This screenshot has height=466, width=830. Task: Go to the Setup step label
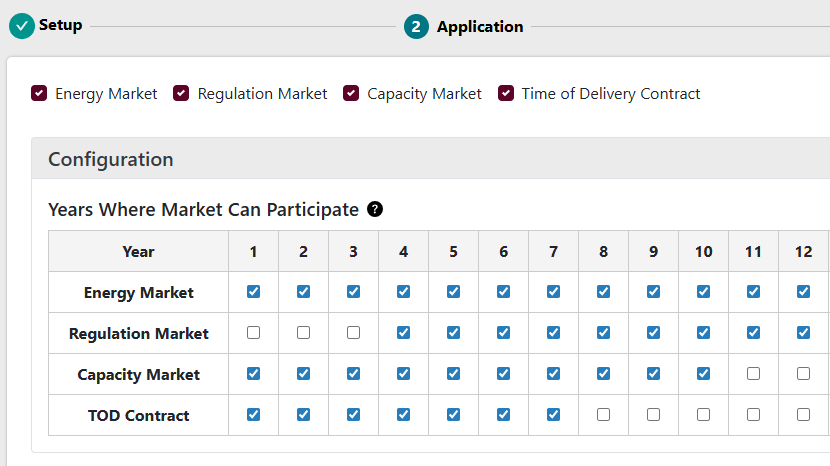click(61, 25)
